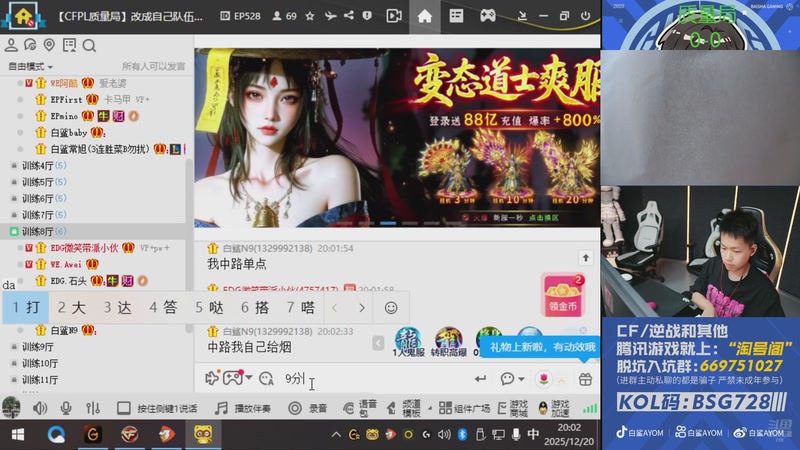The image size is (800, 450).
Task: Click the airplane jump-channel icon
Action: click(x=331, y=16)
